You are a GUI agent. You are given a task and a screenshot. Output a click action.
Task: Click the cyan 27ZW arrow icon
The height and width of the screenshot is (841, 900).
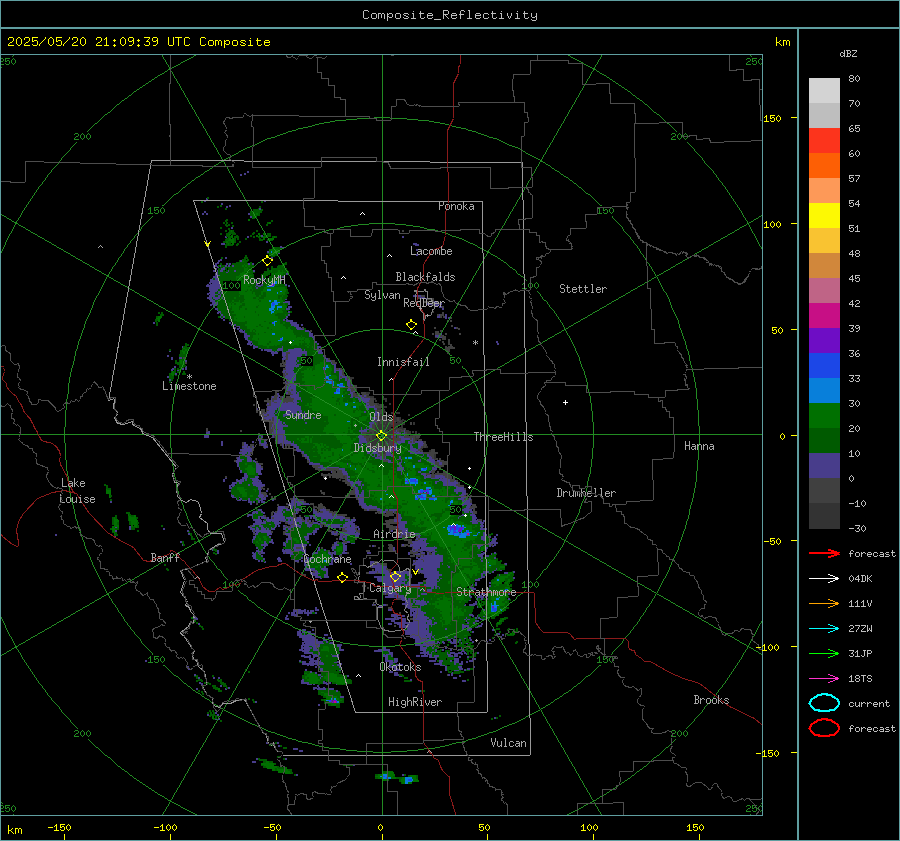click(x=824, y=629)
